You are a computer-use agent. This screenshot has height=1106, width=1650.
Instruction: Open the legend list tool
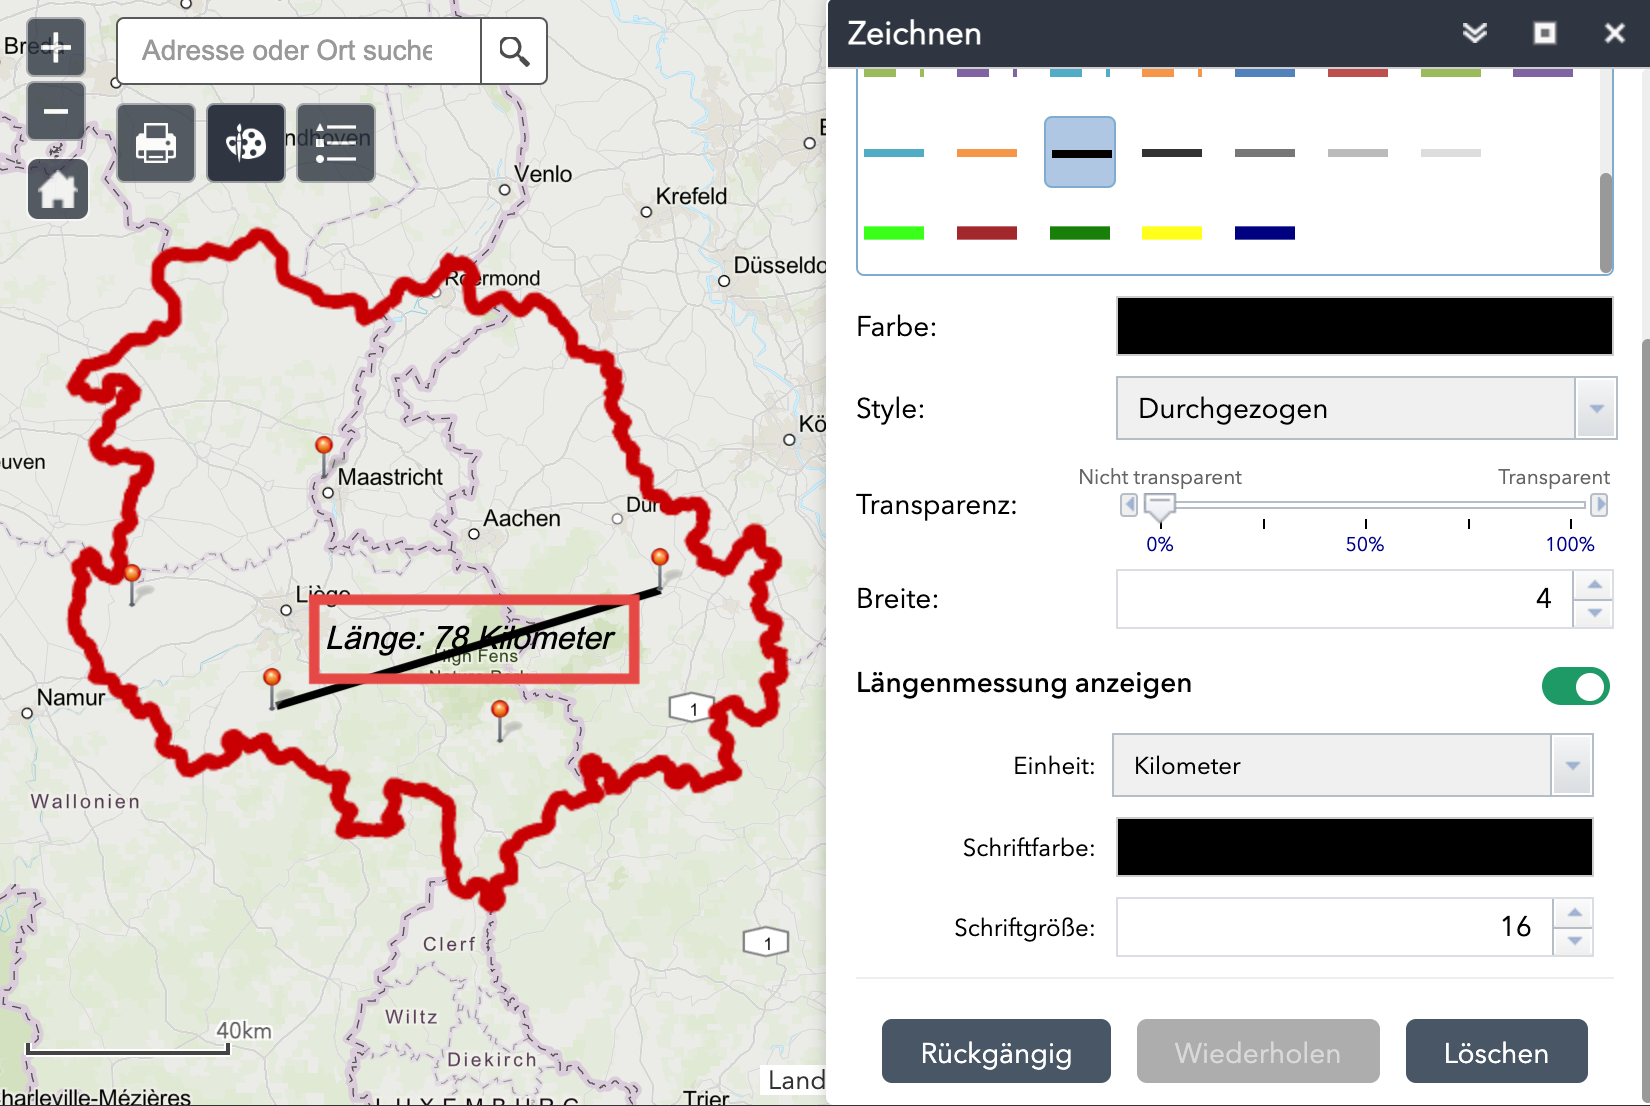click(x=336, y=143)
